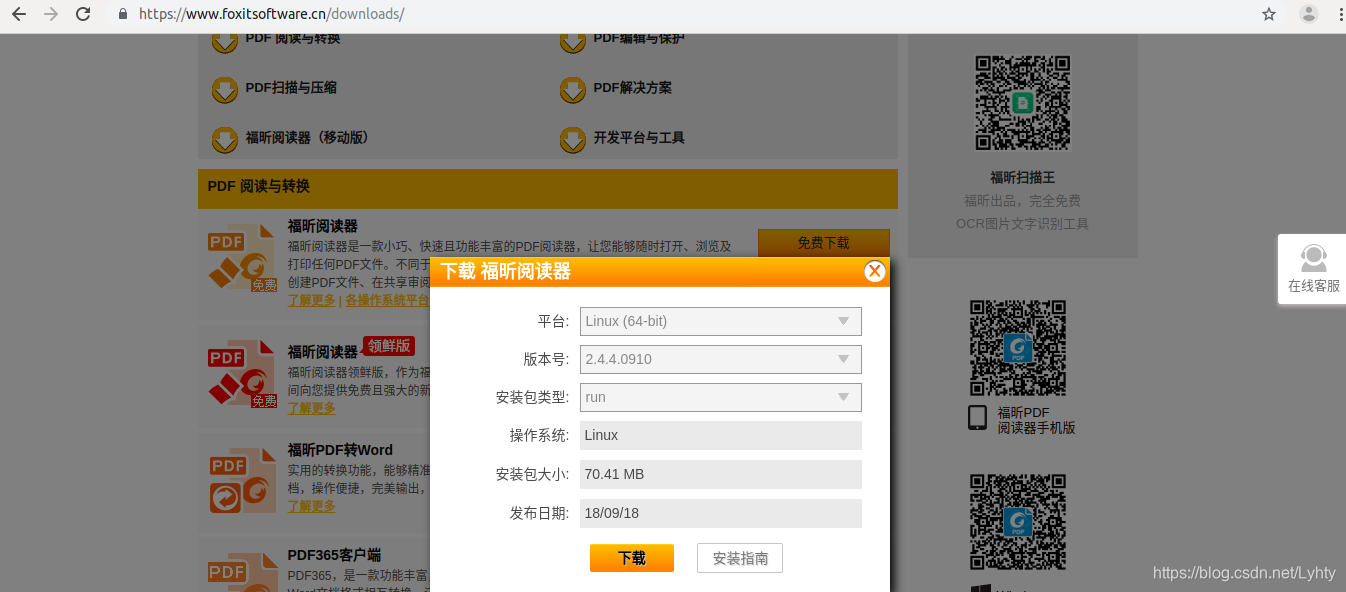1346x592 pixels.
Task: Go back with the browser back arrow
Action: click(x=18, y=14)
